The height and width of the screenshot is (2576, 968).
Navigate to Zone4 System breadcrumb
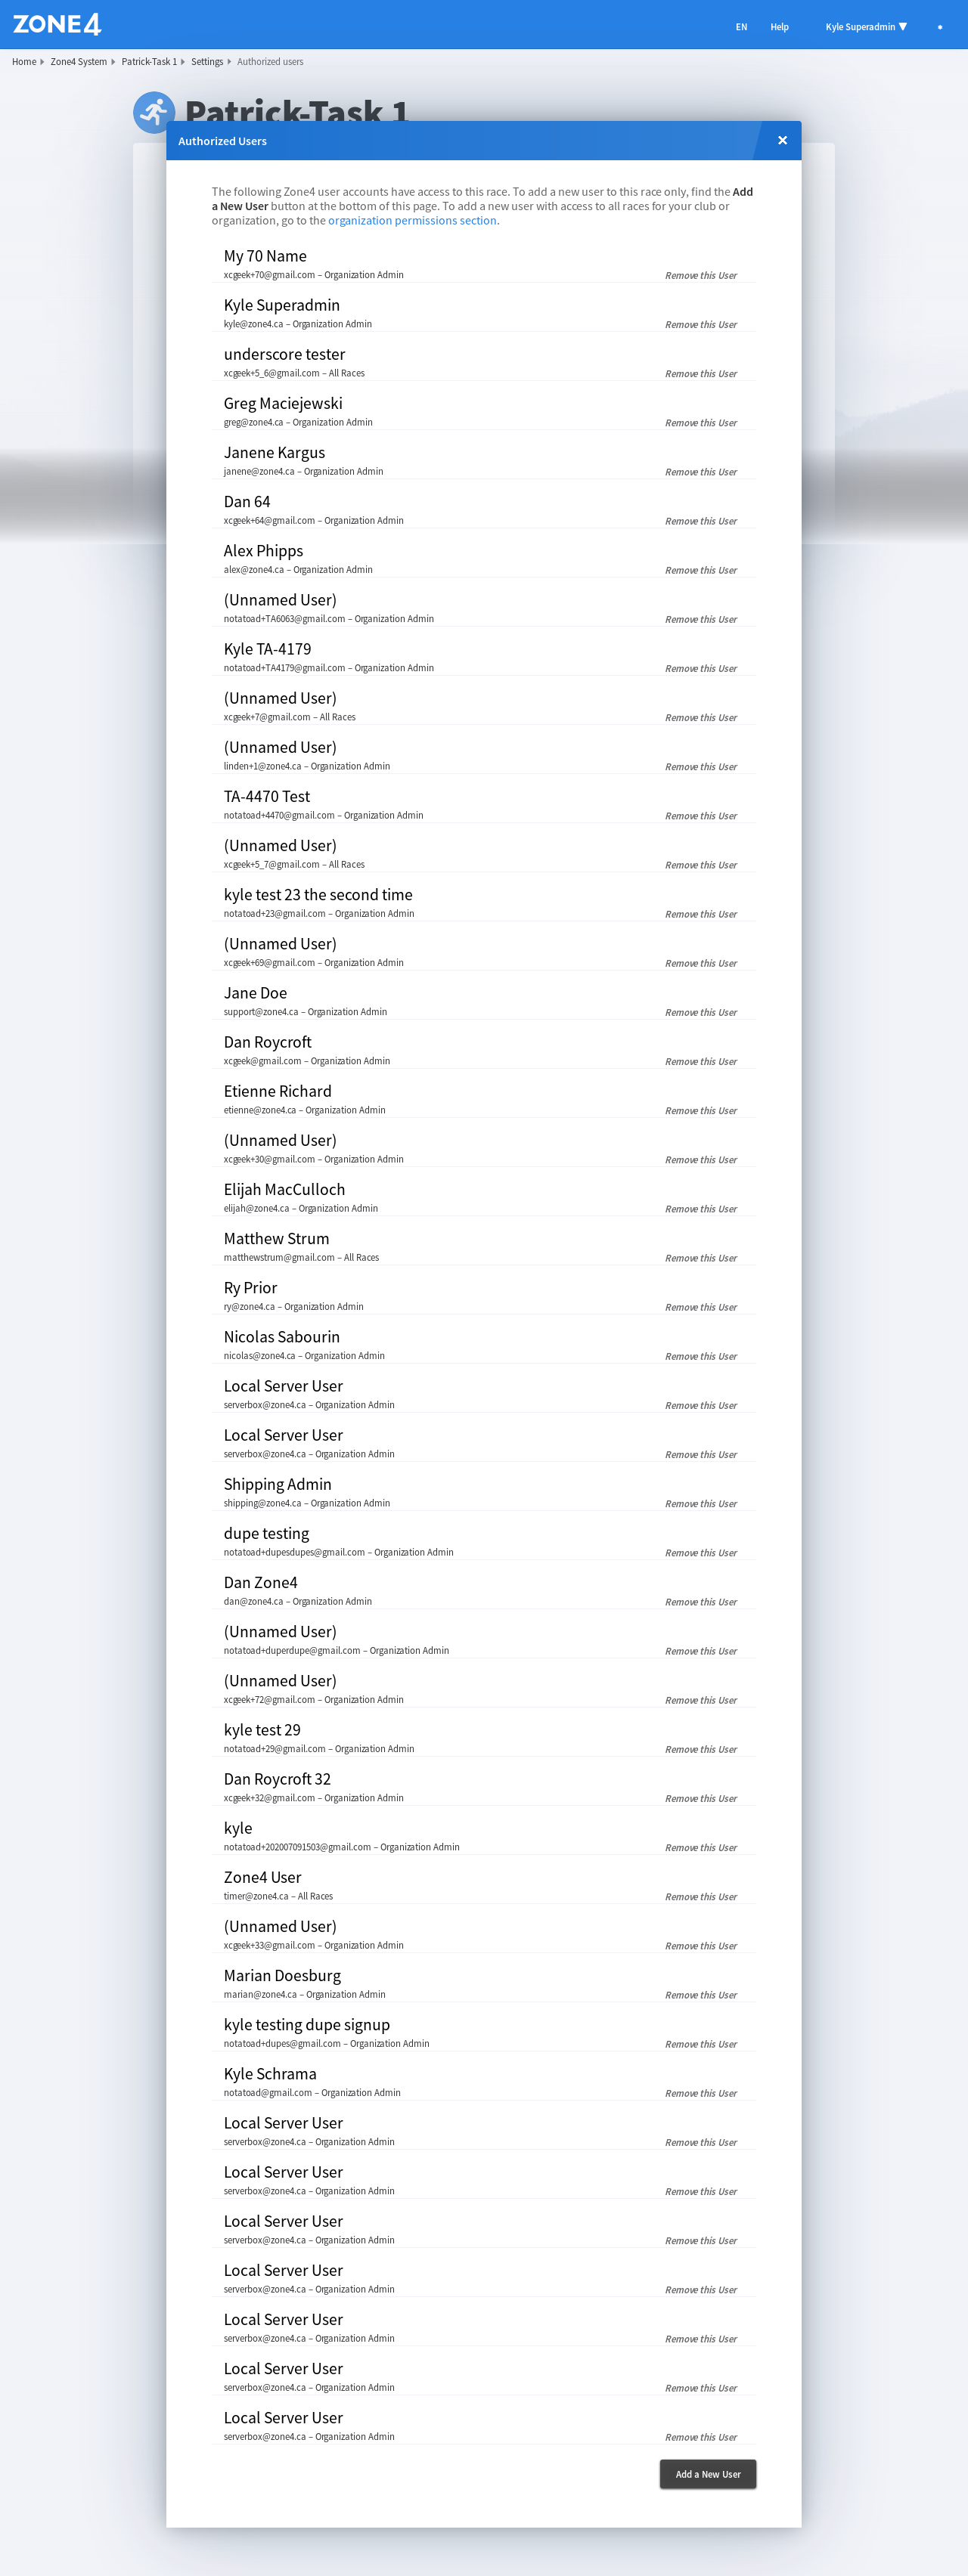(x=78, y=62)
